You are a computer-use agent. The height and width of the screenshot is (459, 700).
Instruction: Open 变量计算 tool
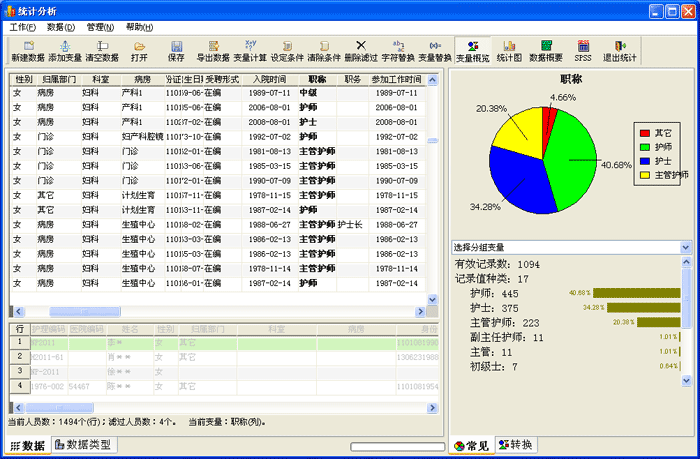pyautogui.click(x=250, y=51)
